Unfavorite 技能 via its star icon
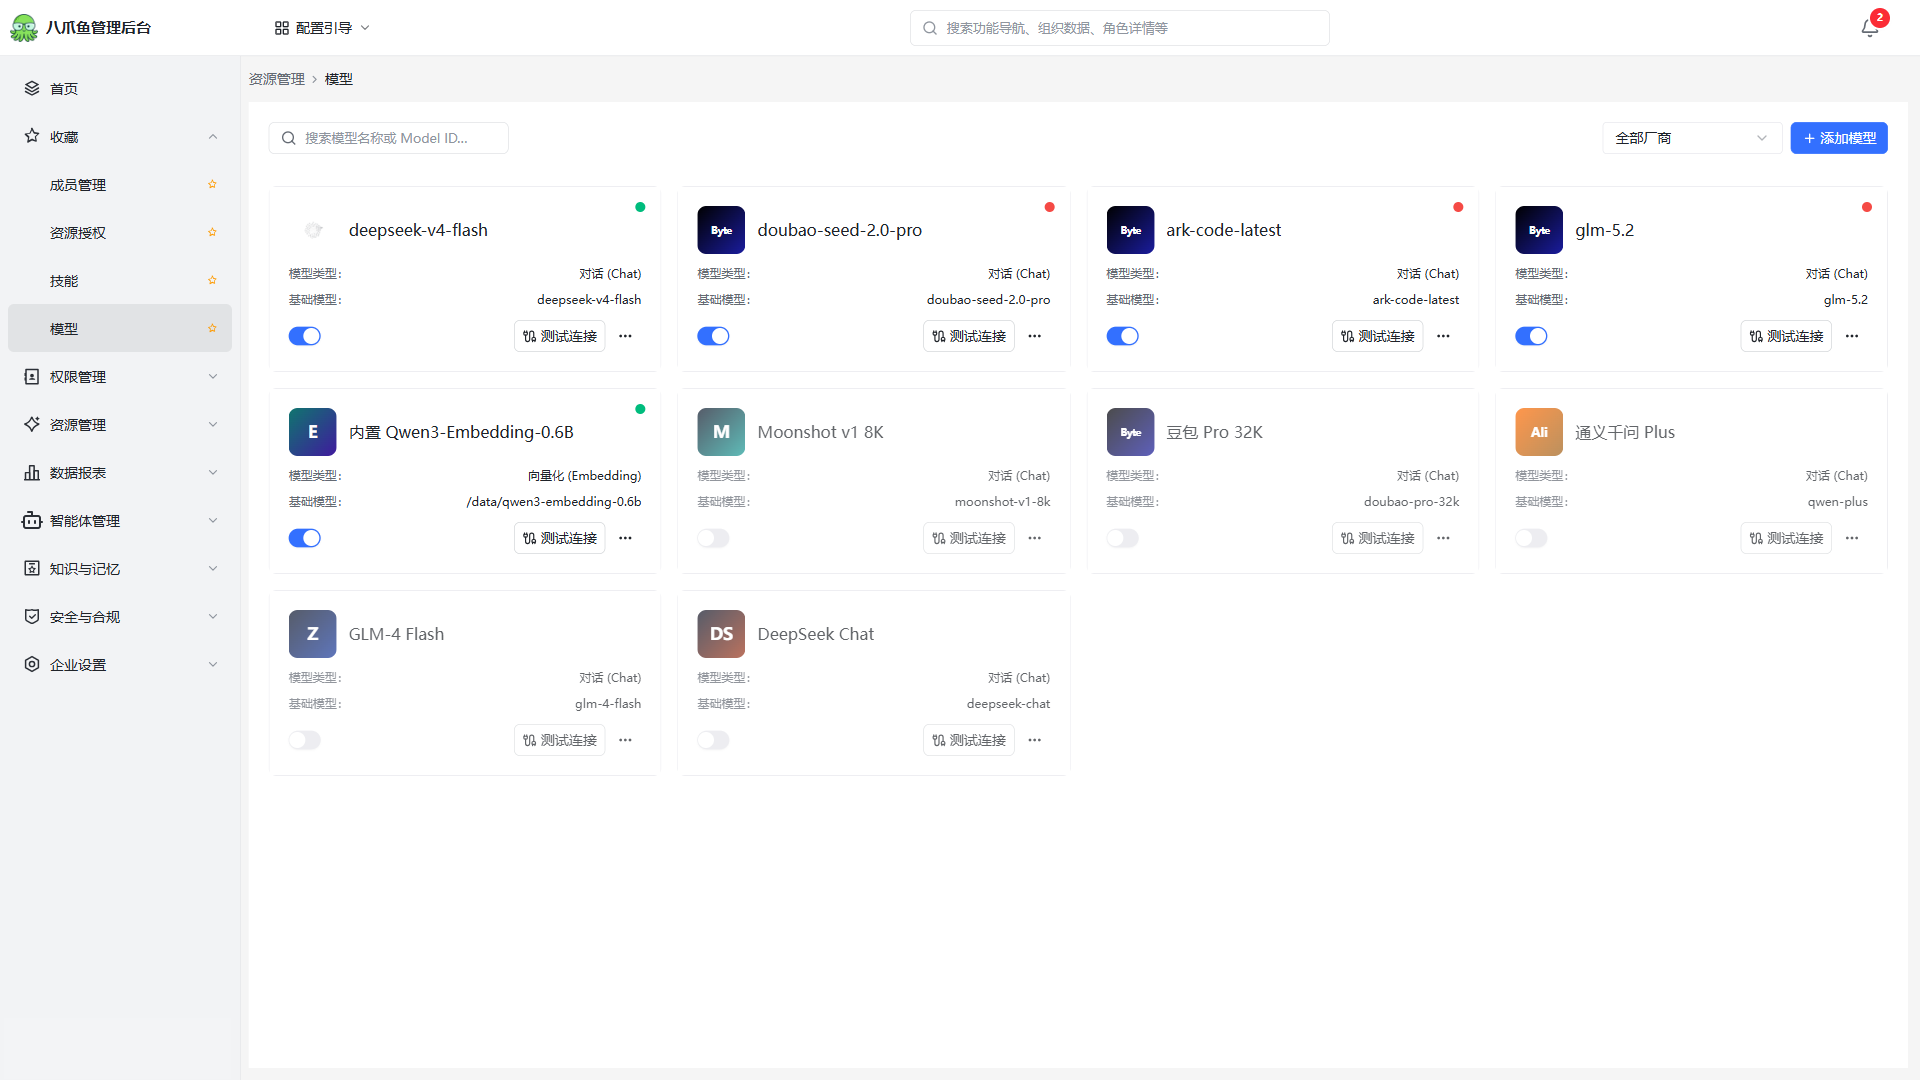This screenshot has height=1080, width=1920. [x=212, y=280]
